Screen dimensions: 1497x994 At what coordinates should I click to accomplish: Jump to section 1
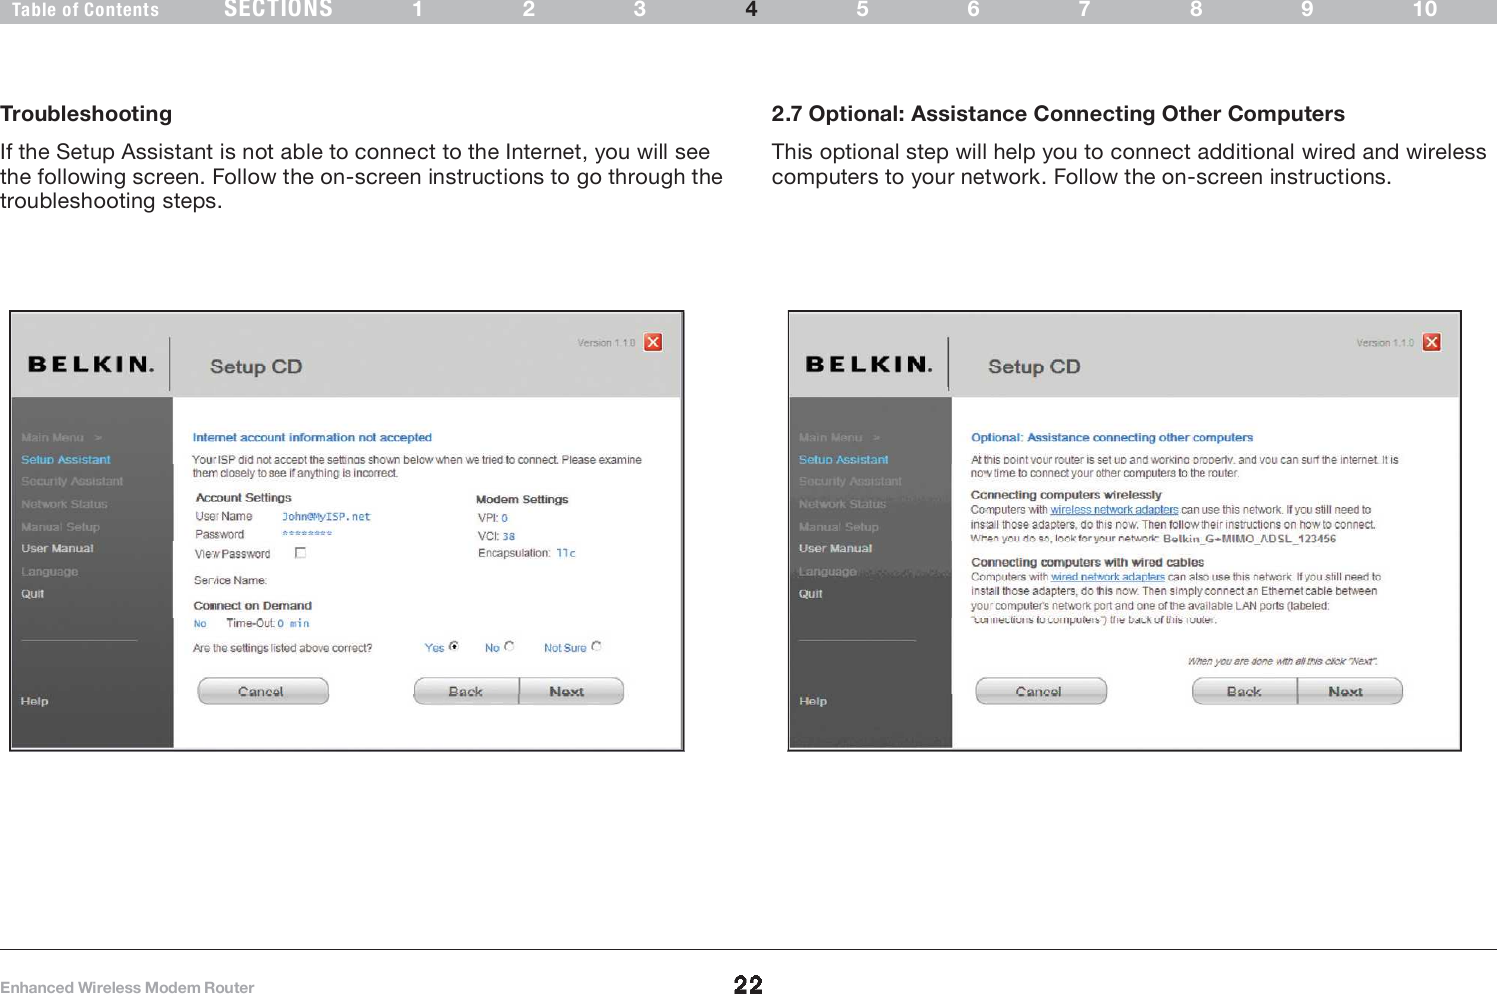(417, 10)
